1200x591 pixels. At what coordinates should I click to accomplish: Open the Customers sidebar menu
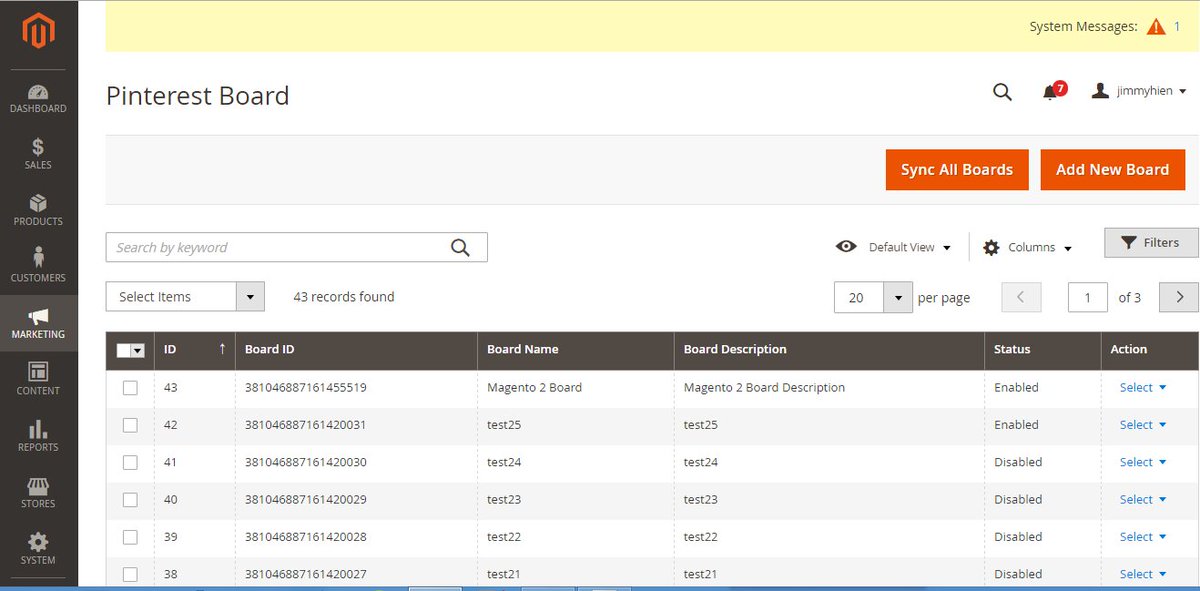coord(38,266)
